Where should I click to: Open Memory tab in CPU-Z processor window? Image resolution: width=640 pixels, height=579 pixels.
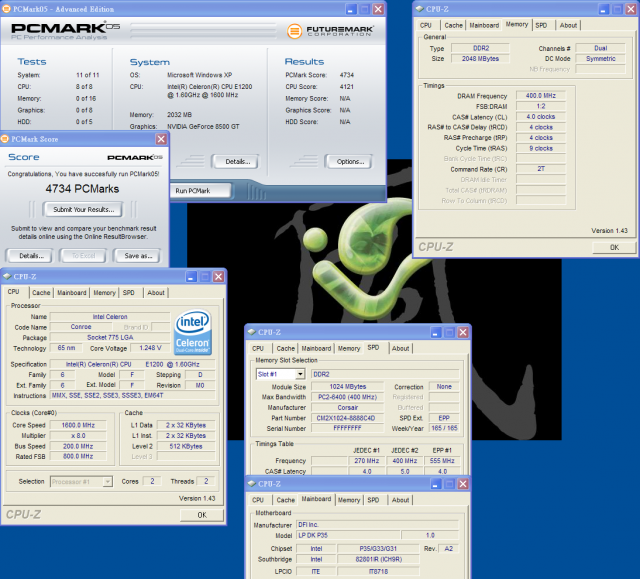click(x=104, y=293)
